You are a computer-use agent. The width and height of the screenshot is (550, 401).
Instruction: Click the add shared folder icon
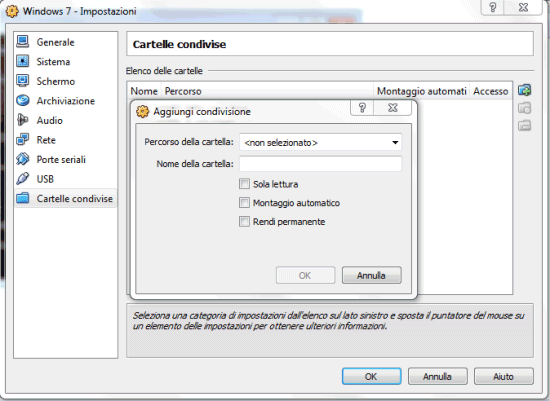click(x=524, y=90)
